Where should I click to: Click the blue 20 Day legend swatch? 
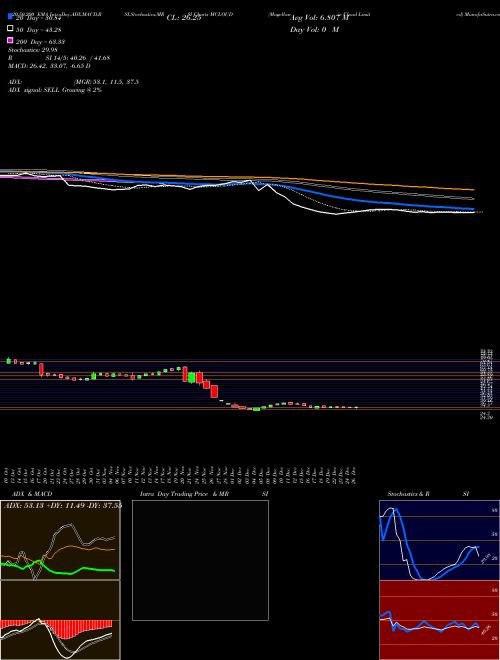pyautogui.click(x=10, y=17)
